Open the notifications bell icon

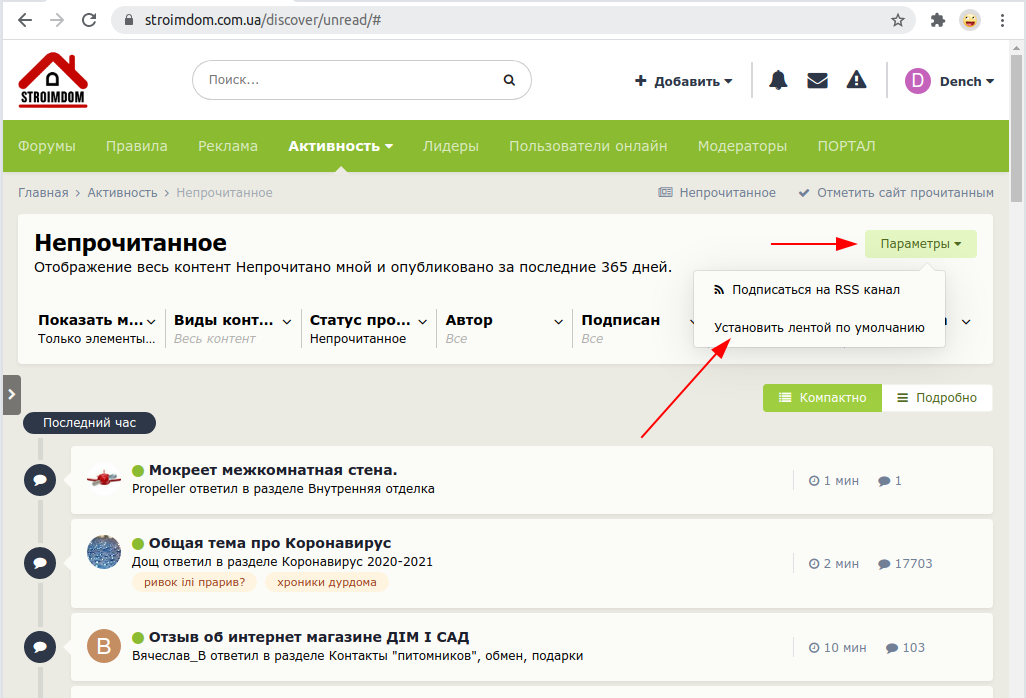778,80
